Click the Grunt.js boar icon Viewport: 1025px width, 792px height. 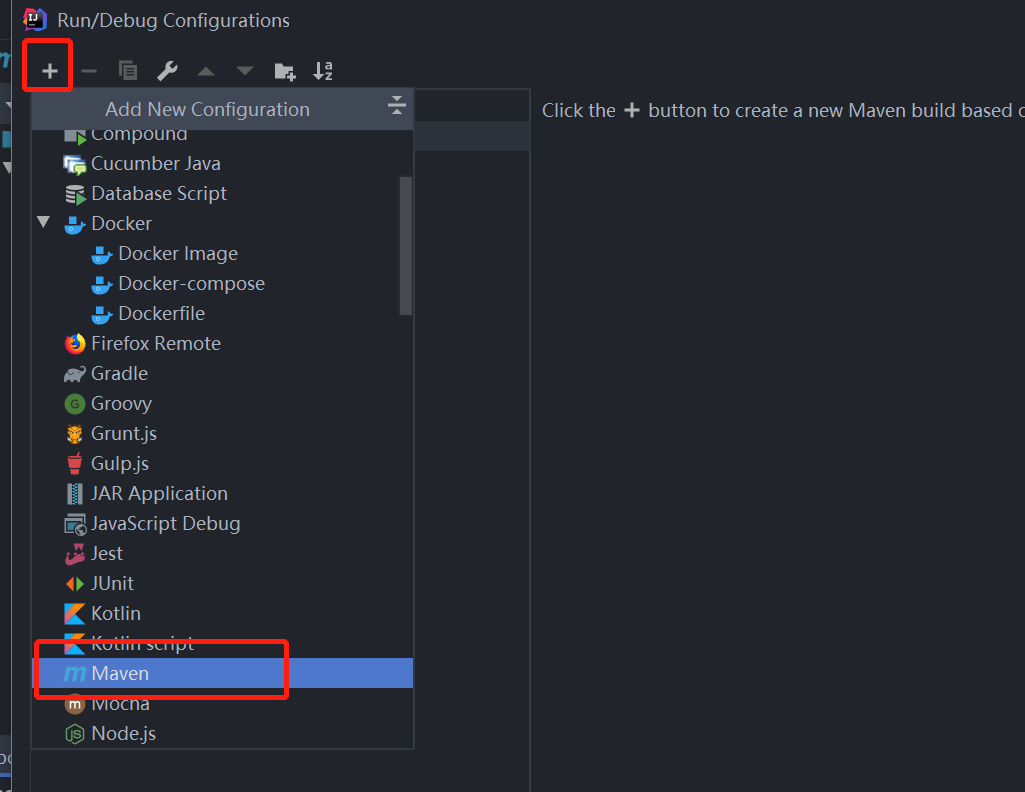75,434
